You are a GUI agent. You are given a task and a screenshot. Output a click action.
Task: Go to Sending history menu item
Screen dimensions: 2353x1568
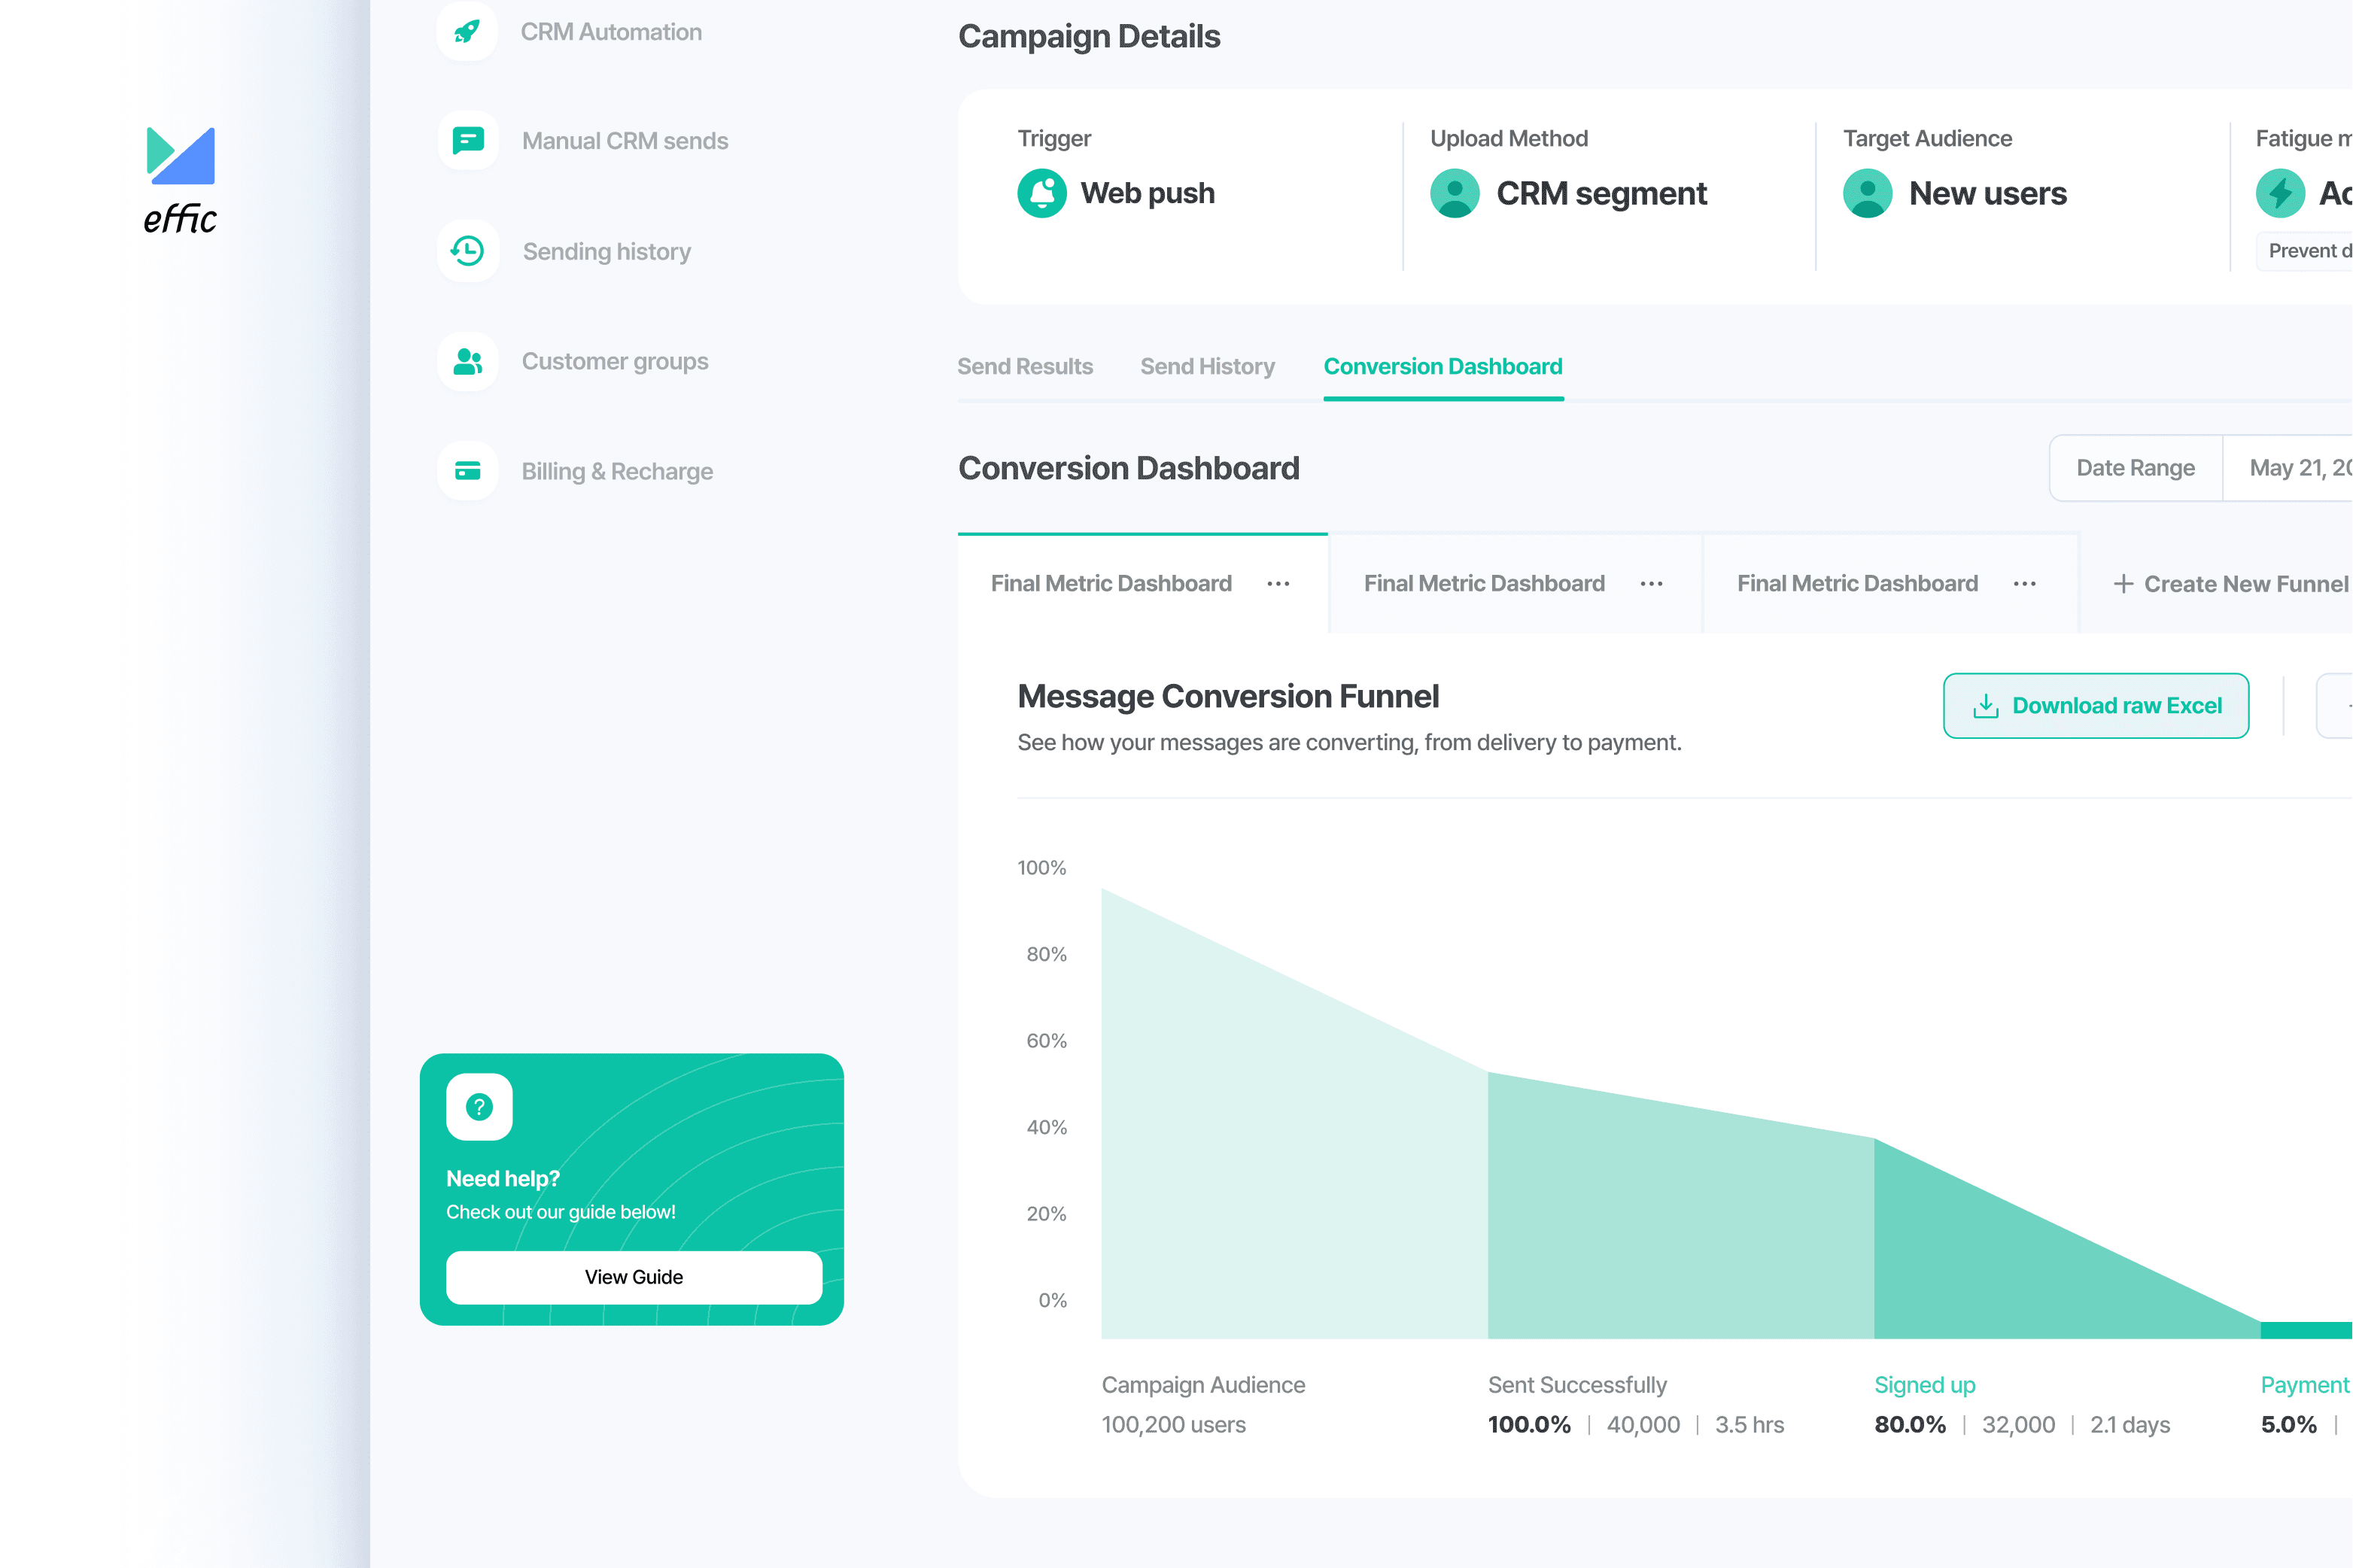point(606,252)
